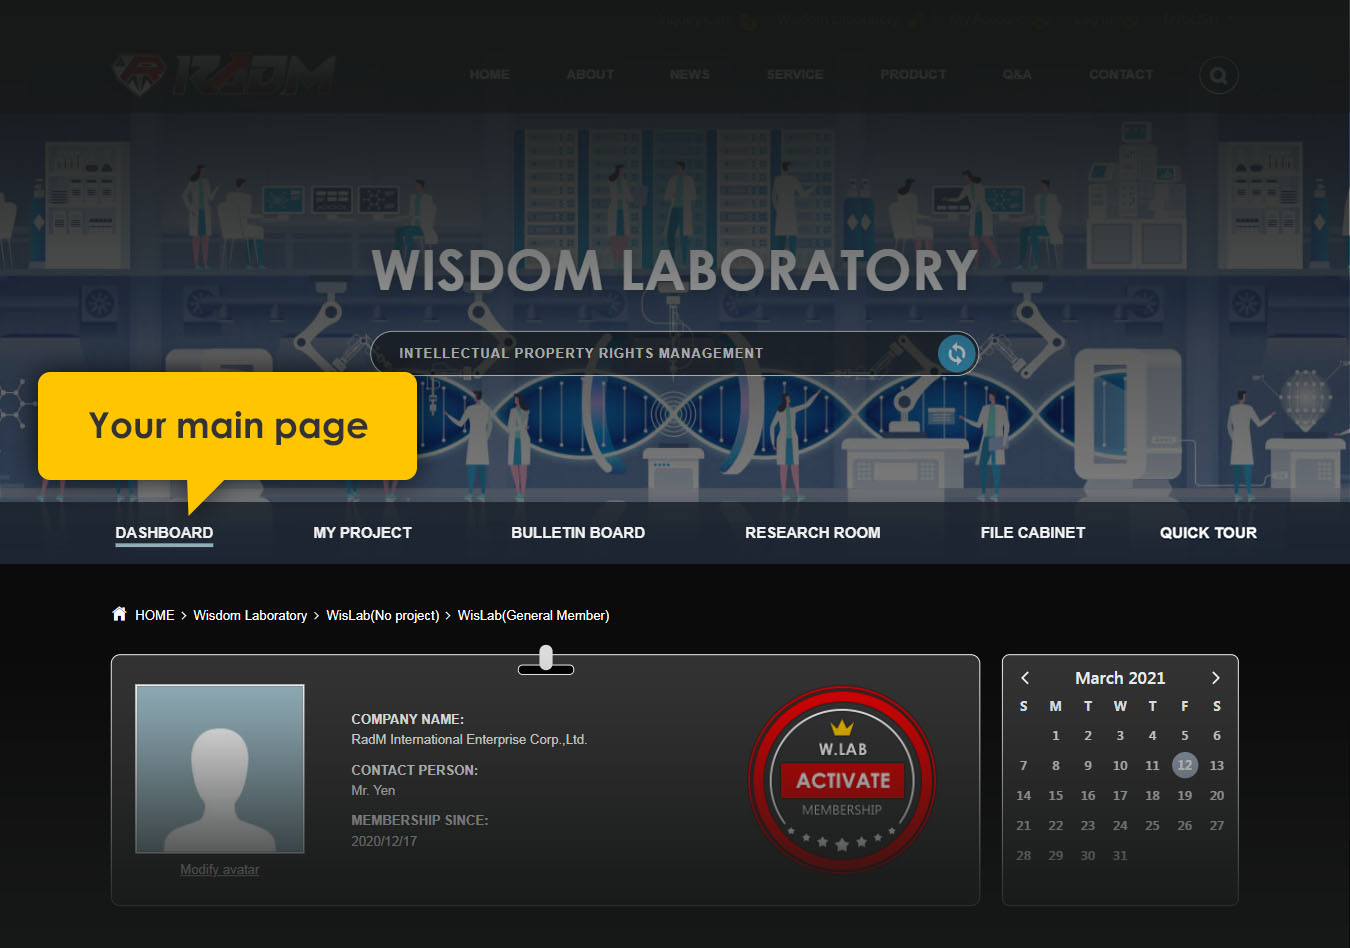Image resolution: width=1350 pixels, height=948 pixels.
Task: Click the house icon in breadcrumb
Action: (119, 614)
